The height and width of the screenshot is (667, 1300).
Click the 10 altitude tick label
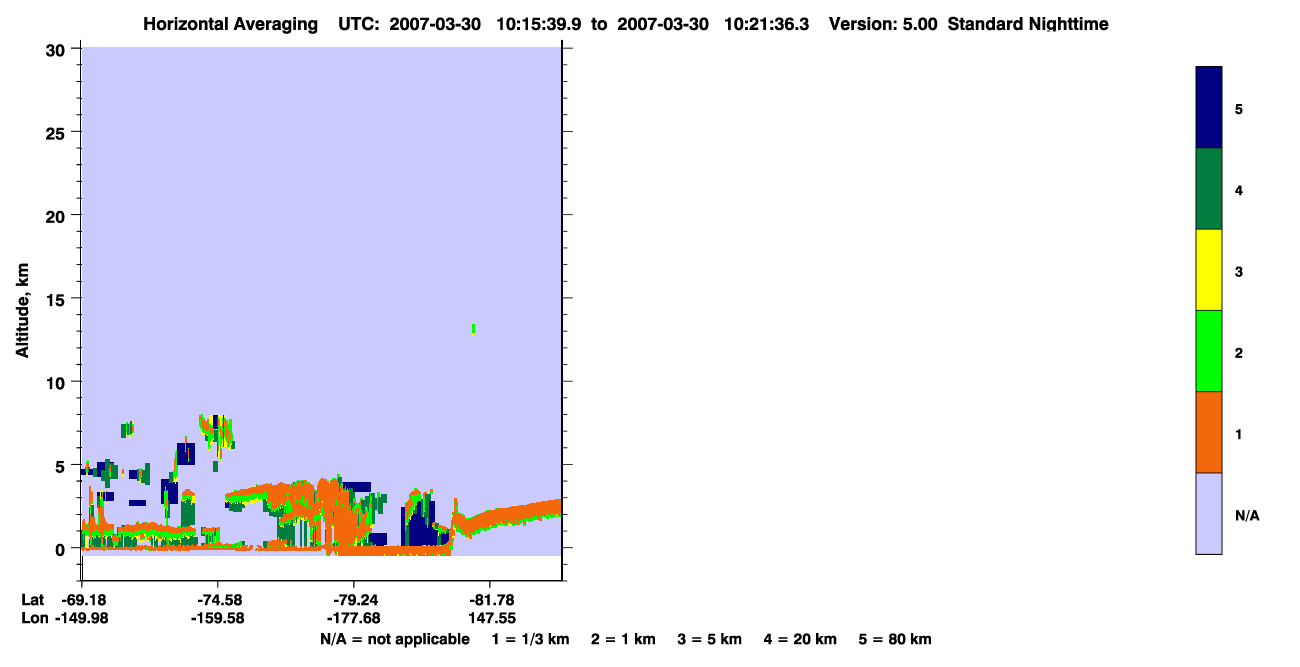coord(58,382)
